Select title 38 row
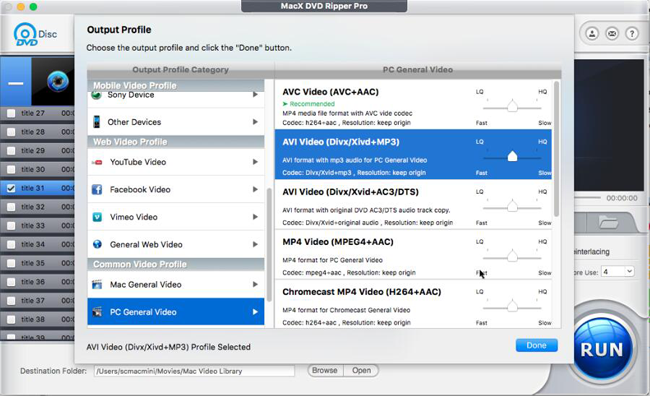This screenshot has width=650, height=396. click(x=37, y=319)
